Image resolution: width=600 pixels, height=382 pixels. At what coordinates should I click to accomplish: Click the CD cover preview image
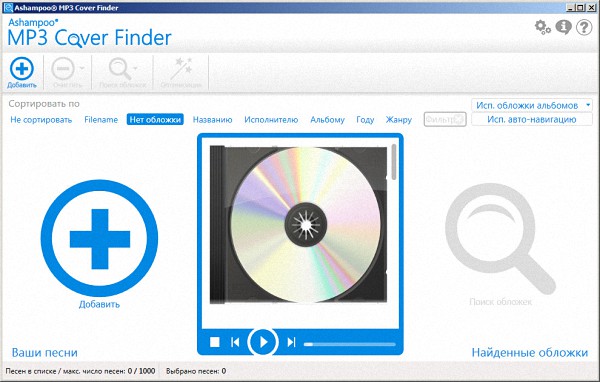(x=298, y=224)
